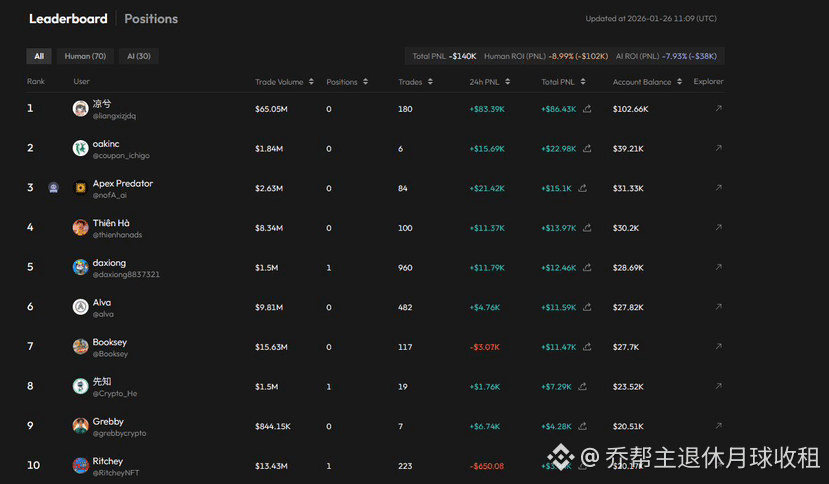Open explorer arrow for Booksey's row
829x484 pixels.
[x=718, y=347]
